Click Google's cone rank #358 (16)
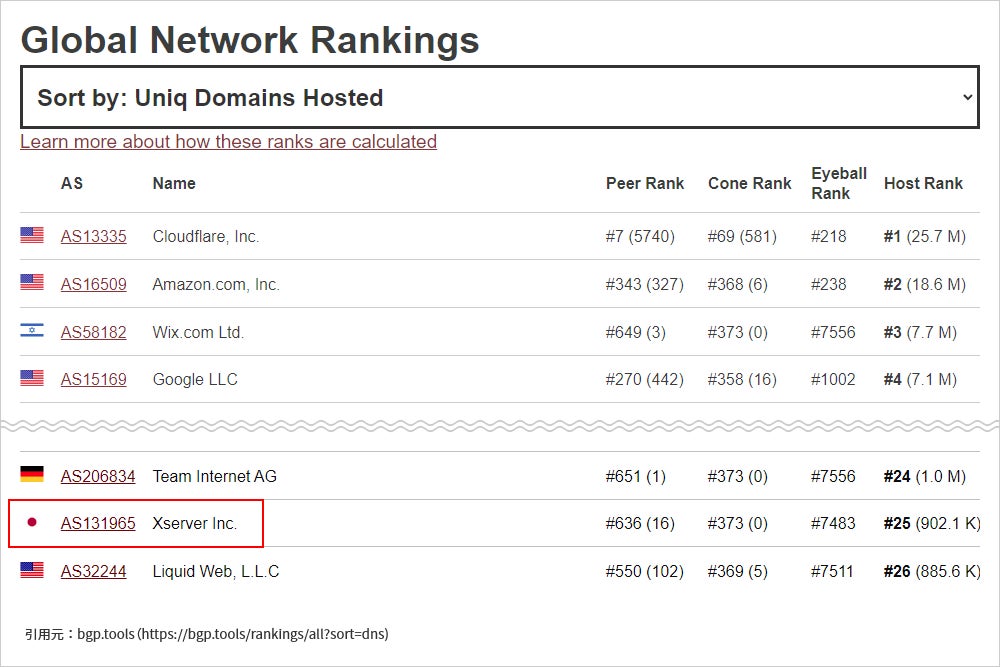This screenshot has width=1000, height=667. click(x=742, y=379)
